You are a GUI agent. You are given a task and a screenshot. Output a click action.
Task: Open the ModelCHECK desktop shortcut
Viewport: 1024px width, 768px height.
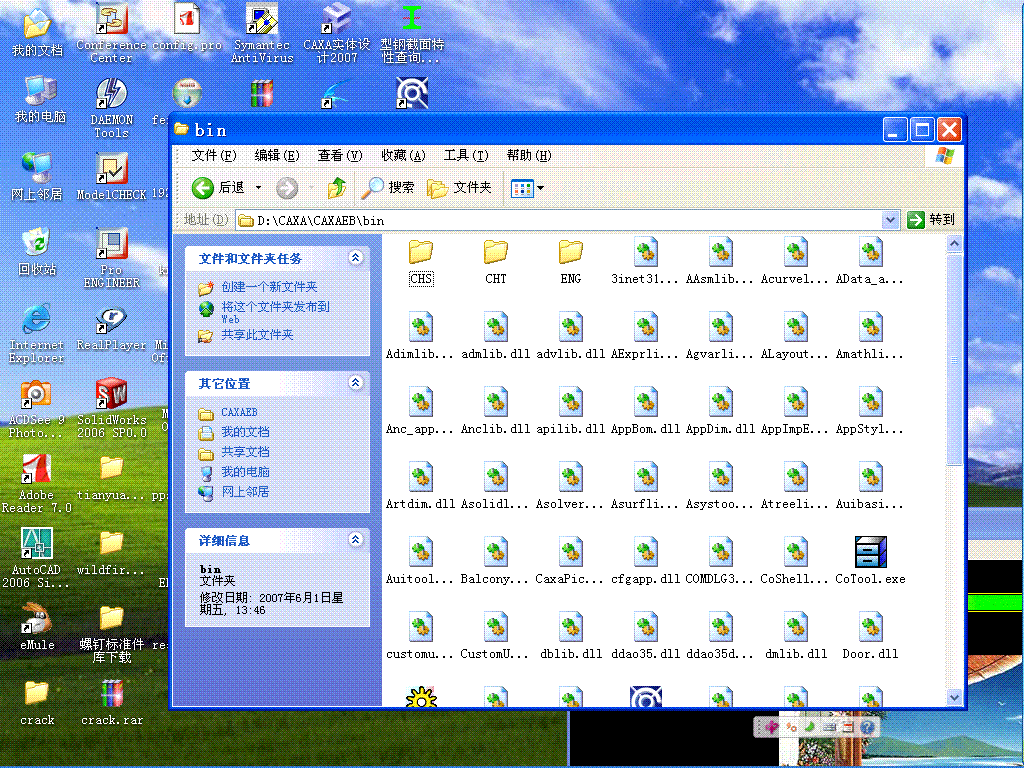112,176
